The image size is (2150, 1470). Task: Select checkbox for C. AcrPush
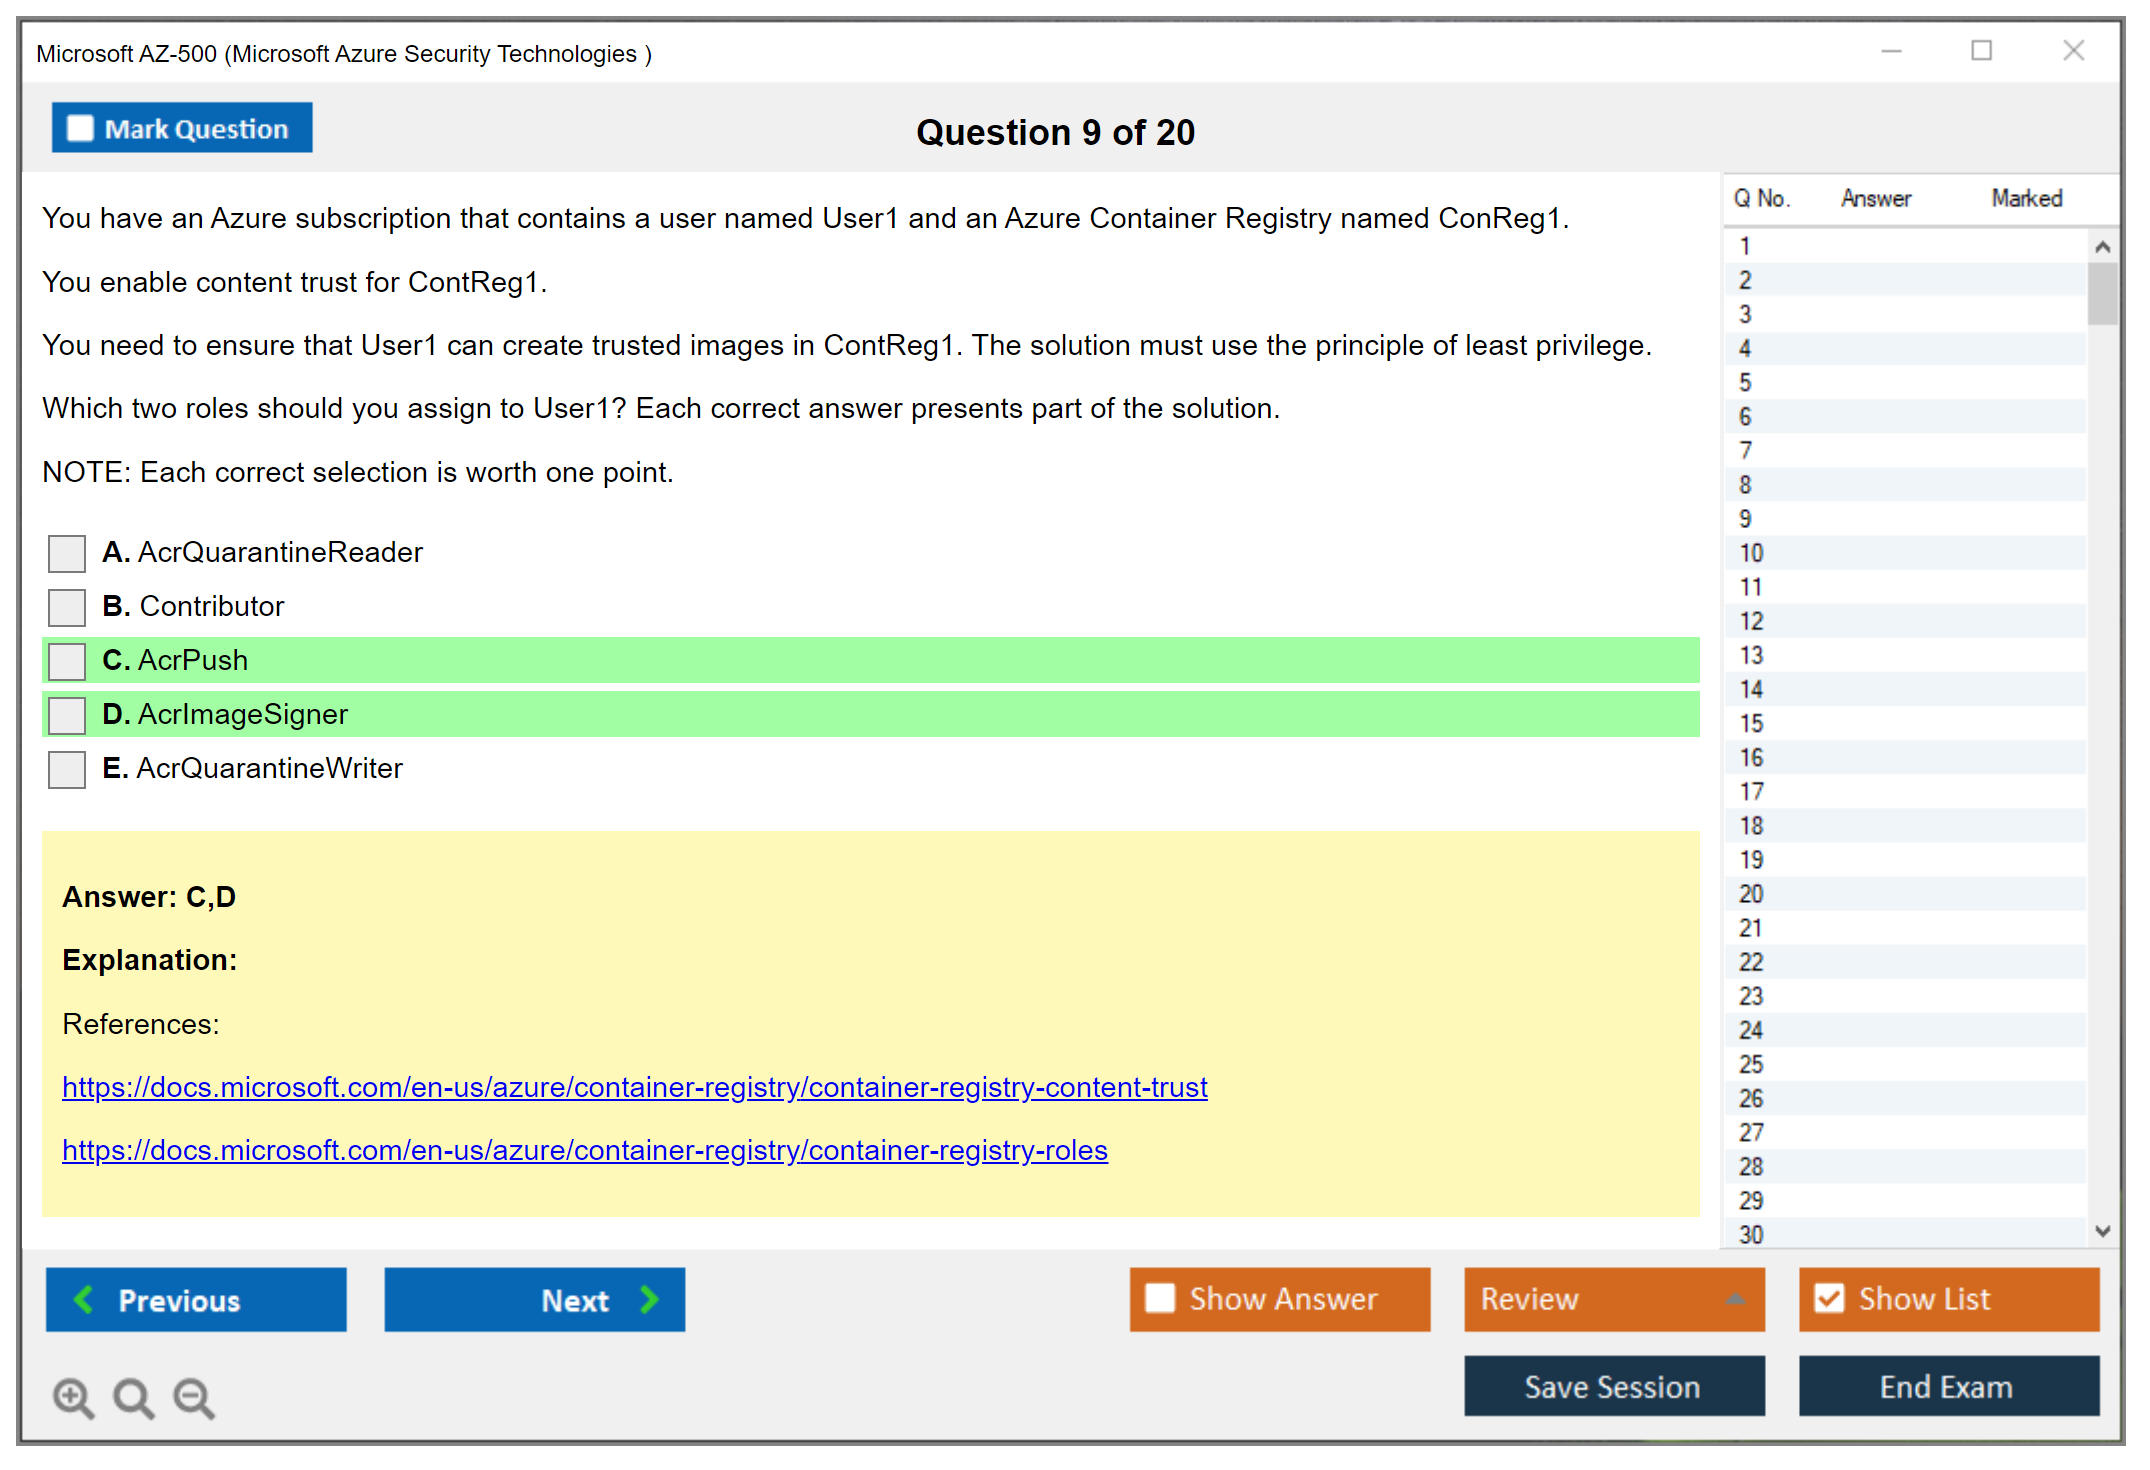pyautogui.click(x=67, y=661)
